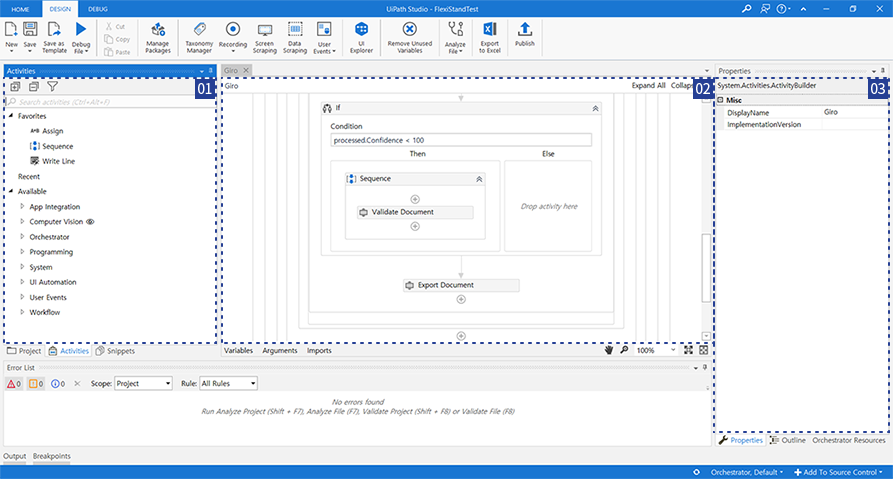Viewport: 893px width, 479px height.
Task: Click Remove Unused Variables
Action: pos(409,38)
